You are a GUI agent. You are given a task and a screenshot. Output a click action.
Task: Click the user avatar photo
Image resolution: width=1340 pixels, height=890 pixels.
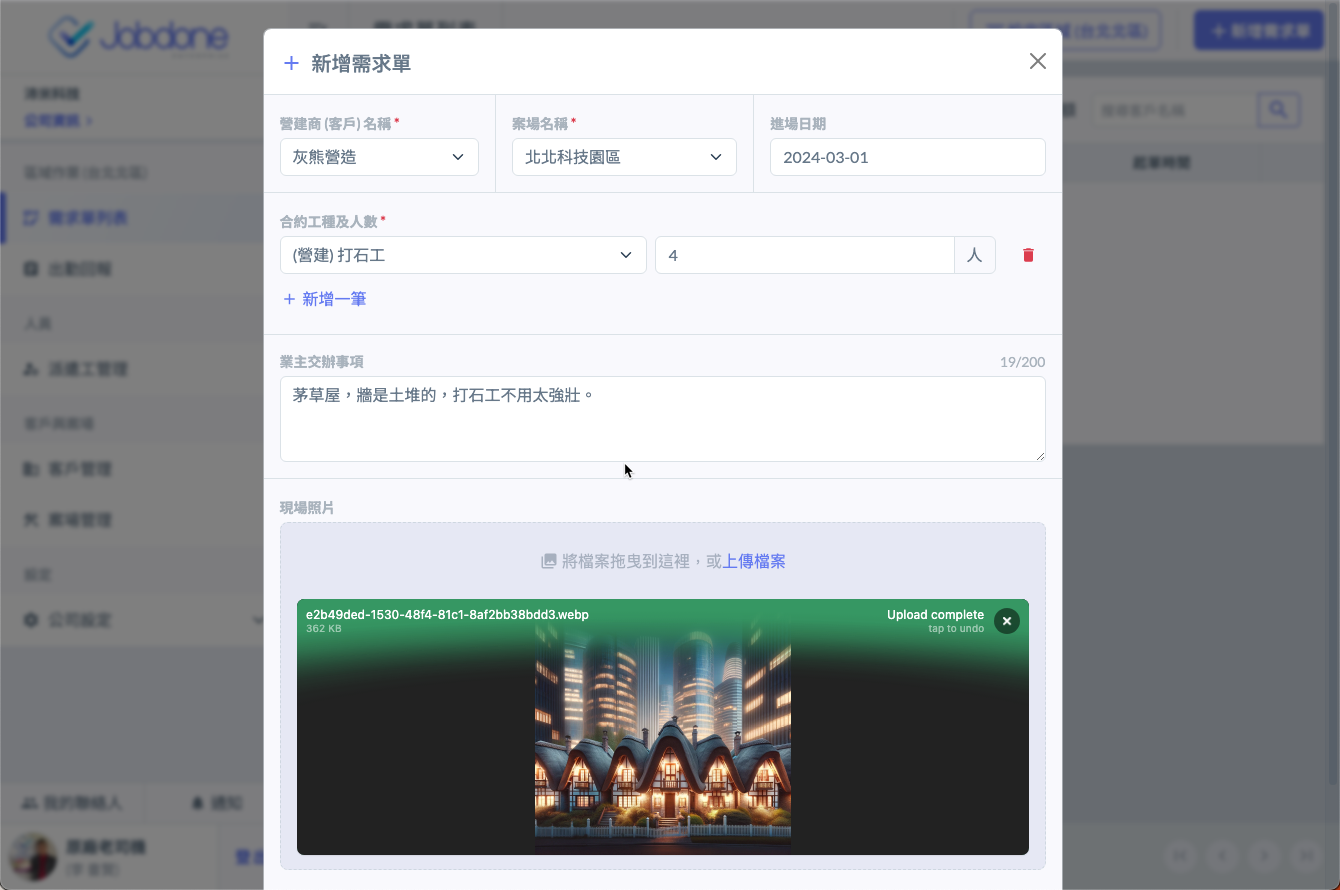[33, 857]
